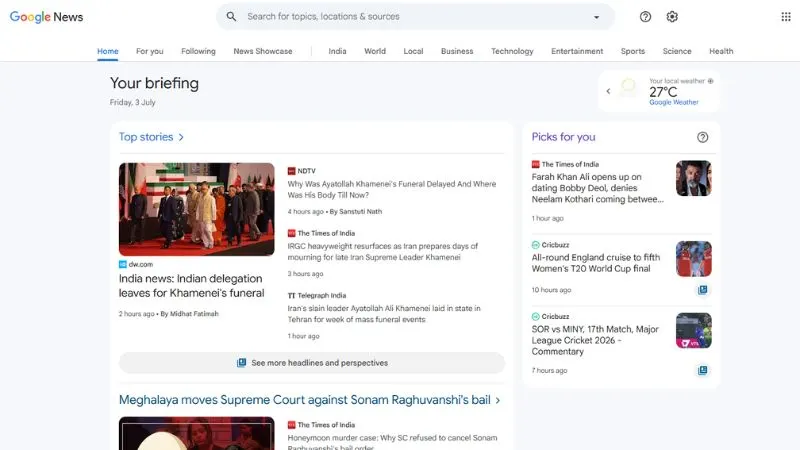Image resolution: width=800 pixels, height=450 pixels.
Task: Open the Sports tab
Action: [633, 51]
